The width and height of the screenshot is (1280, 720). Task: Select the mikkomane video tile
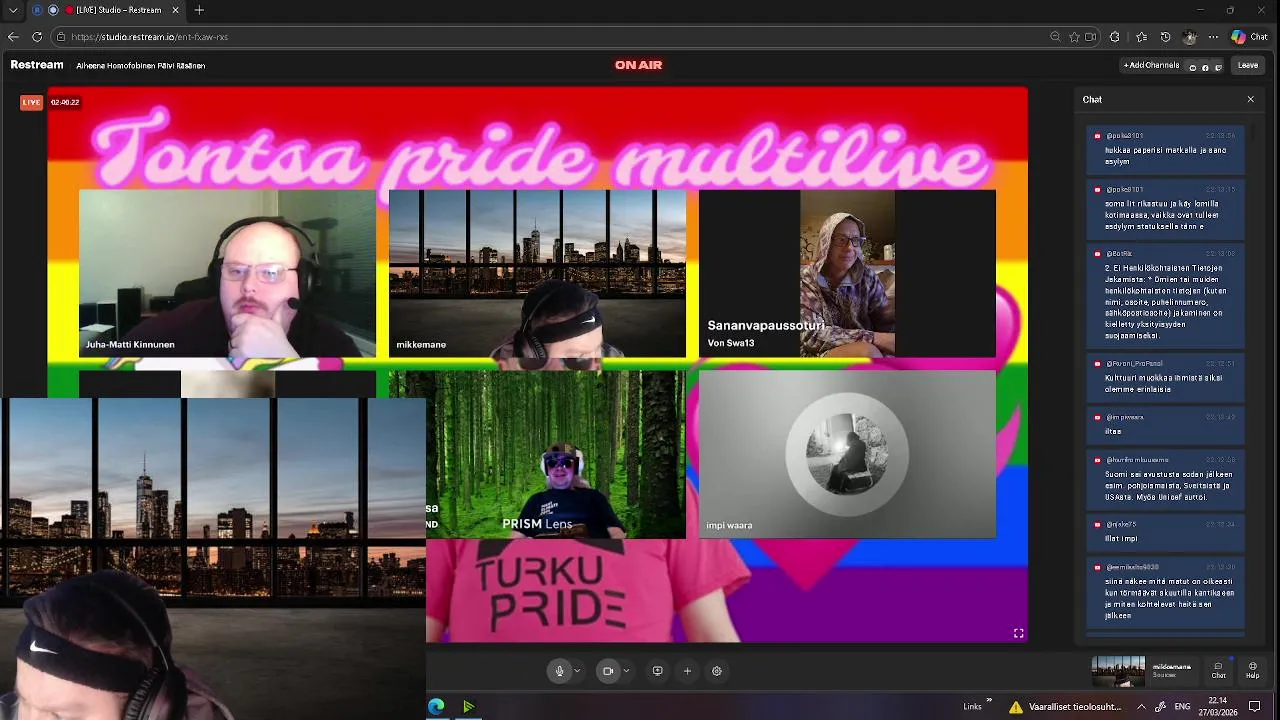click(x=537, y=274)
